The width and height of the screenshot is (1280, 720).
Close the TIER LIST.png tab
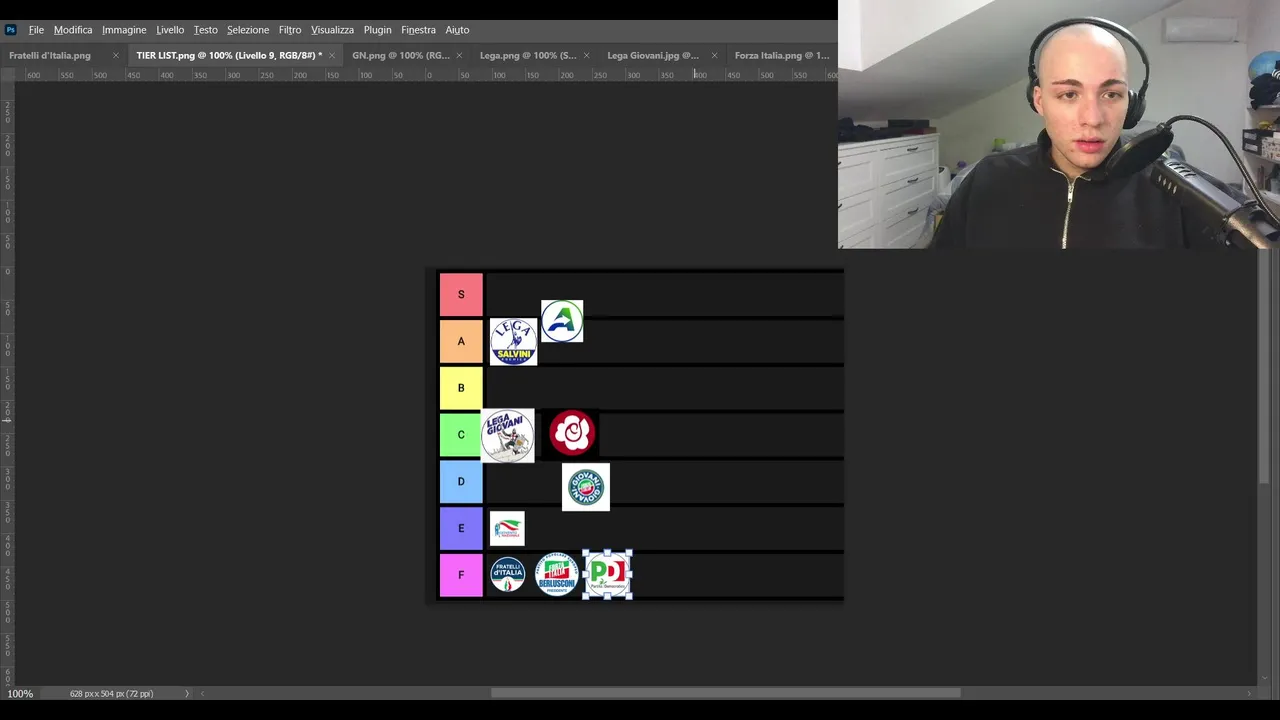332,56
